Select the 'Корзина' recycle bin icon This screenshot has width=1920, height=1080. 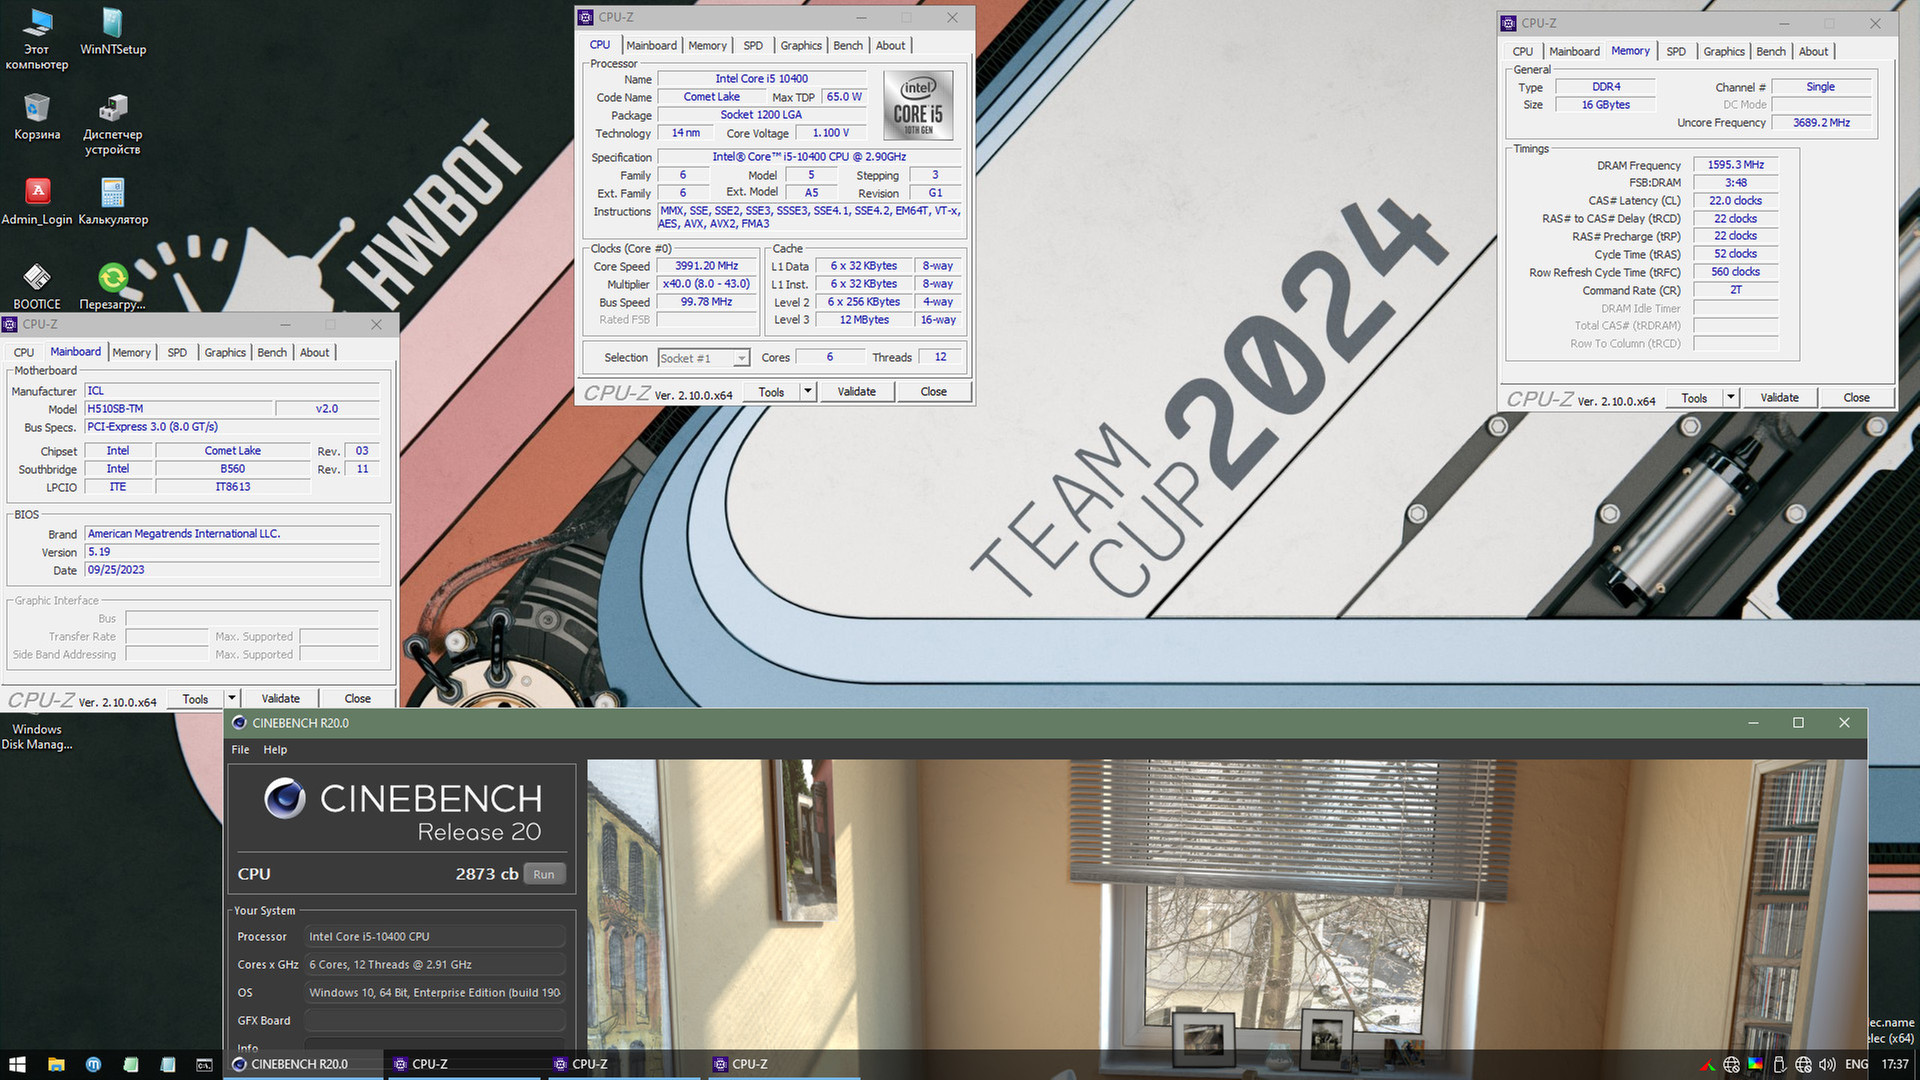click(x=37, y=116)
